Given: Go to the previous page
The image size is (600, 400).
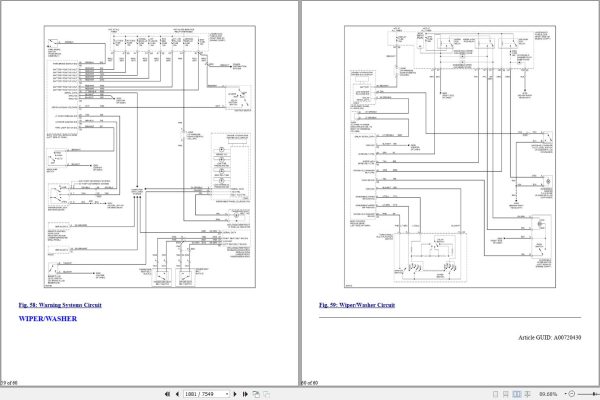Looking at the screenshot, I should click(x=177, y=394).
